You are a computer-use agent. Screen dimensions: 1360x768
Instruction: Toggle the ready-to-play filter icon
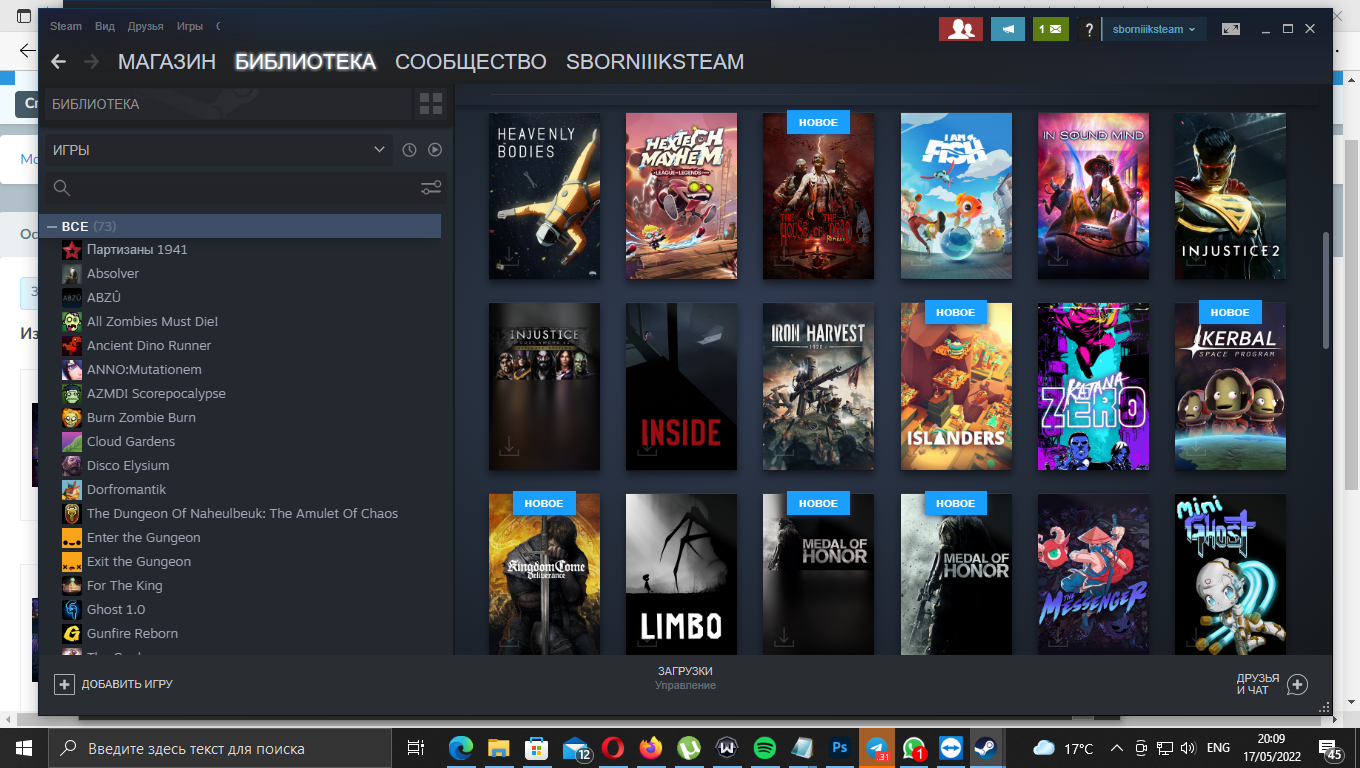[x=435, y=150]
